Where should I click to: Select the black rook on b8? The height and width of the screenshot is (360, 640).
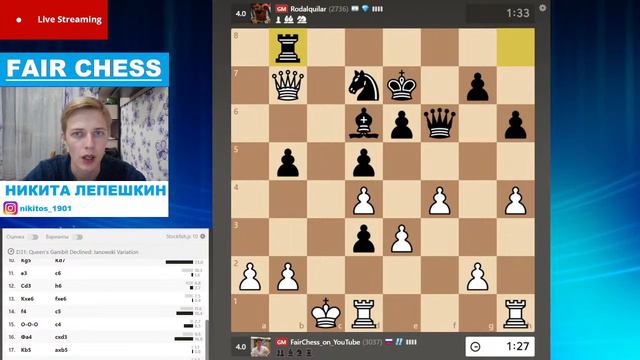coord(288,48)
